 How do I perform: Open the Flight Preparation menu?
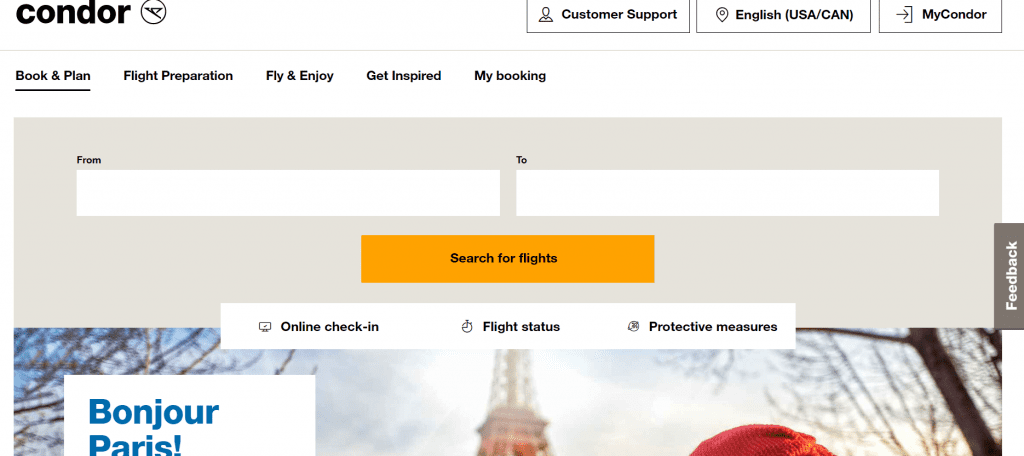pyautogui.click(x=178, y=76)
